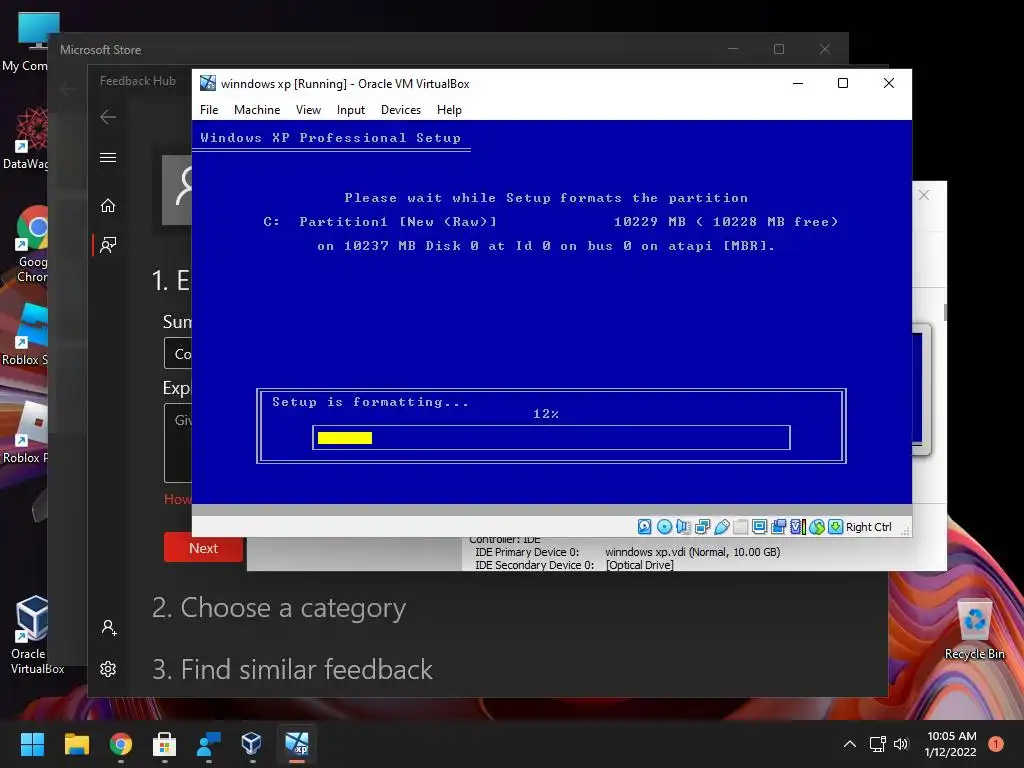Image resolution: width=1024 pixels, height=768 pixels.
Task: Open File Explorer from the taskbar
Action: (x=76, y=744)
